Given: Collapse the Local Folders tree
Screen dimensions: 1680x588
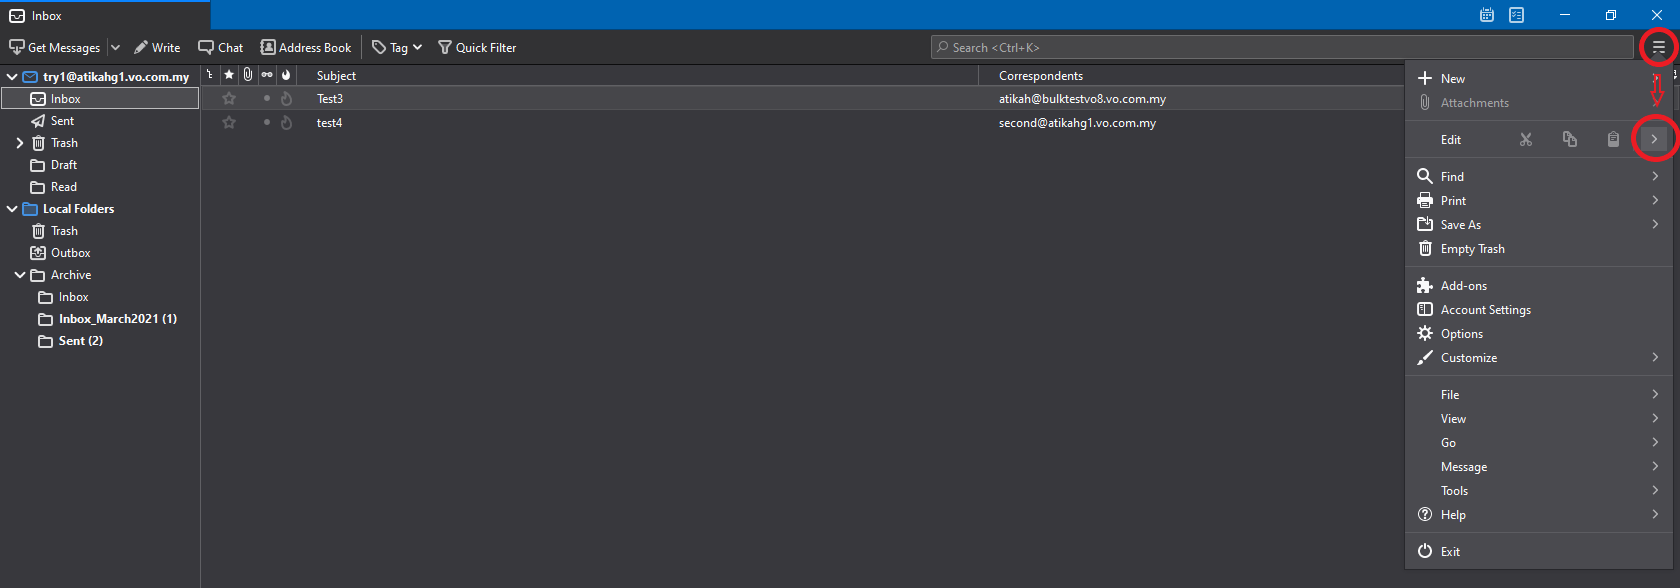Looking at the screenshot, I should tap(12, 209).
